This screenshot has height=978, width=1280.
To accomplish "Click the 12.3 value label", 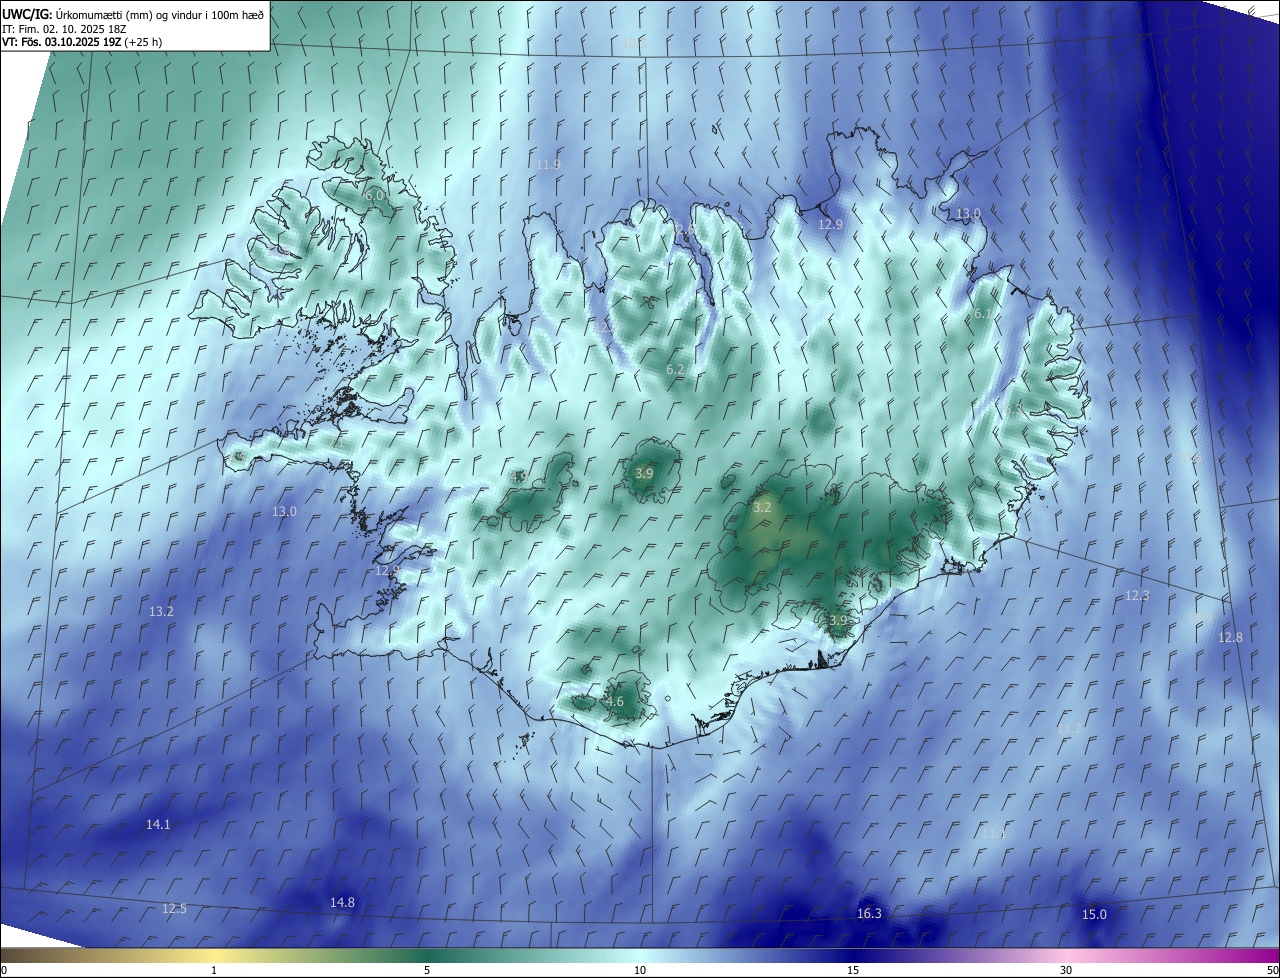I will (1137, 595).
